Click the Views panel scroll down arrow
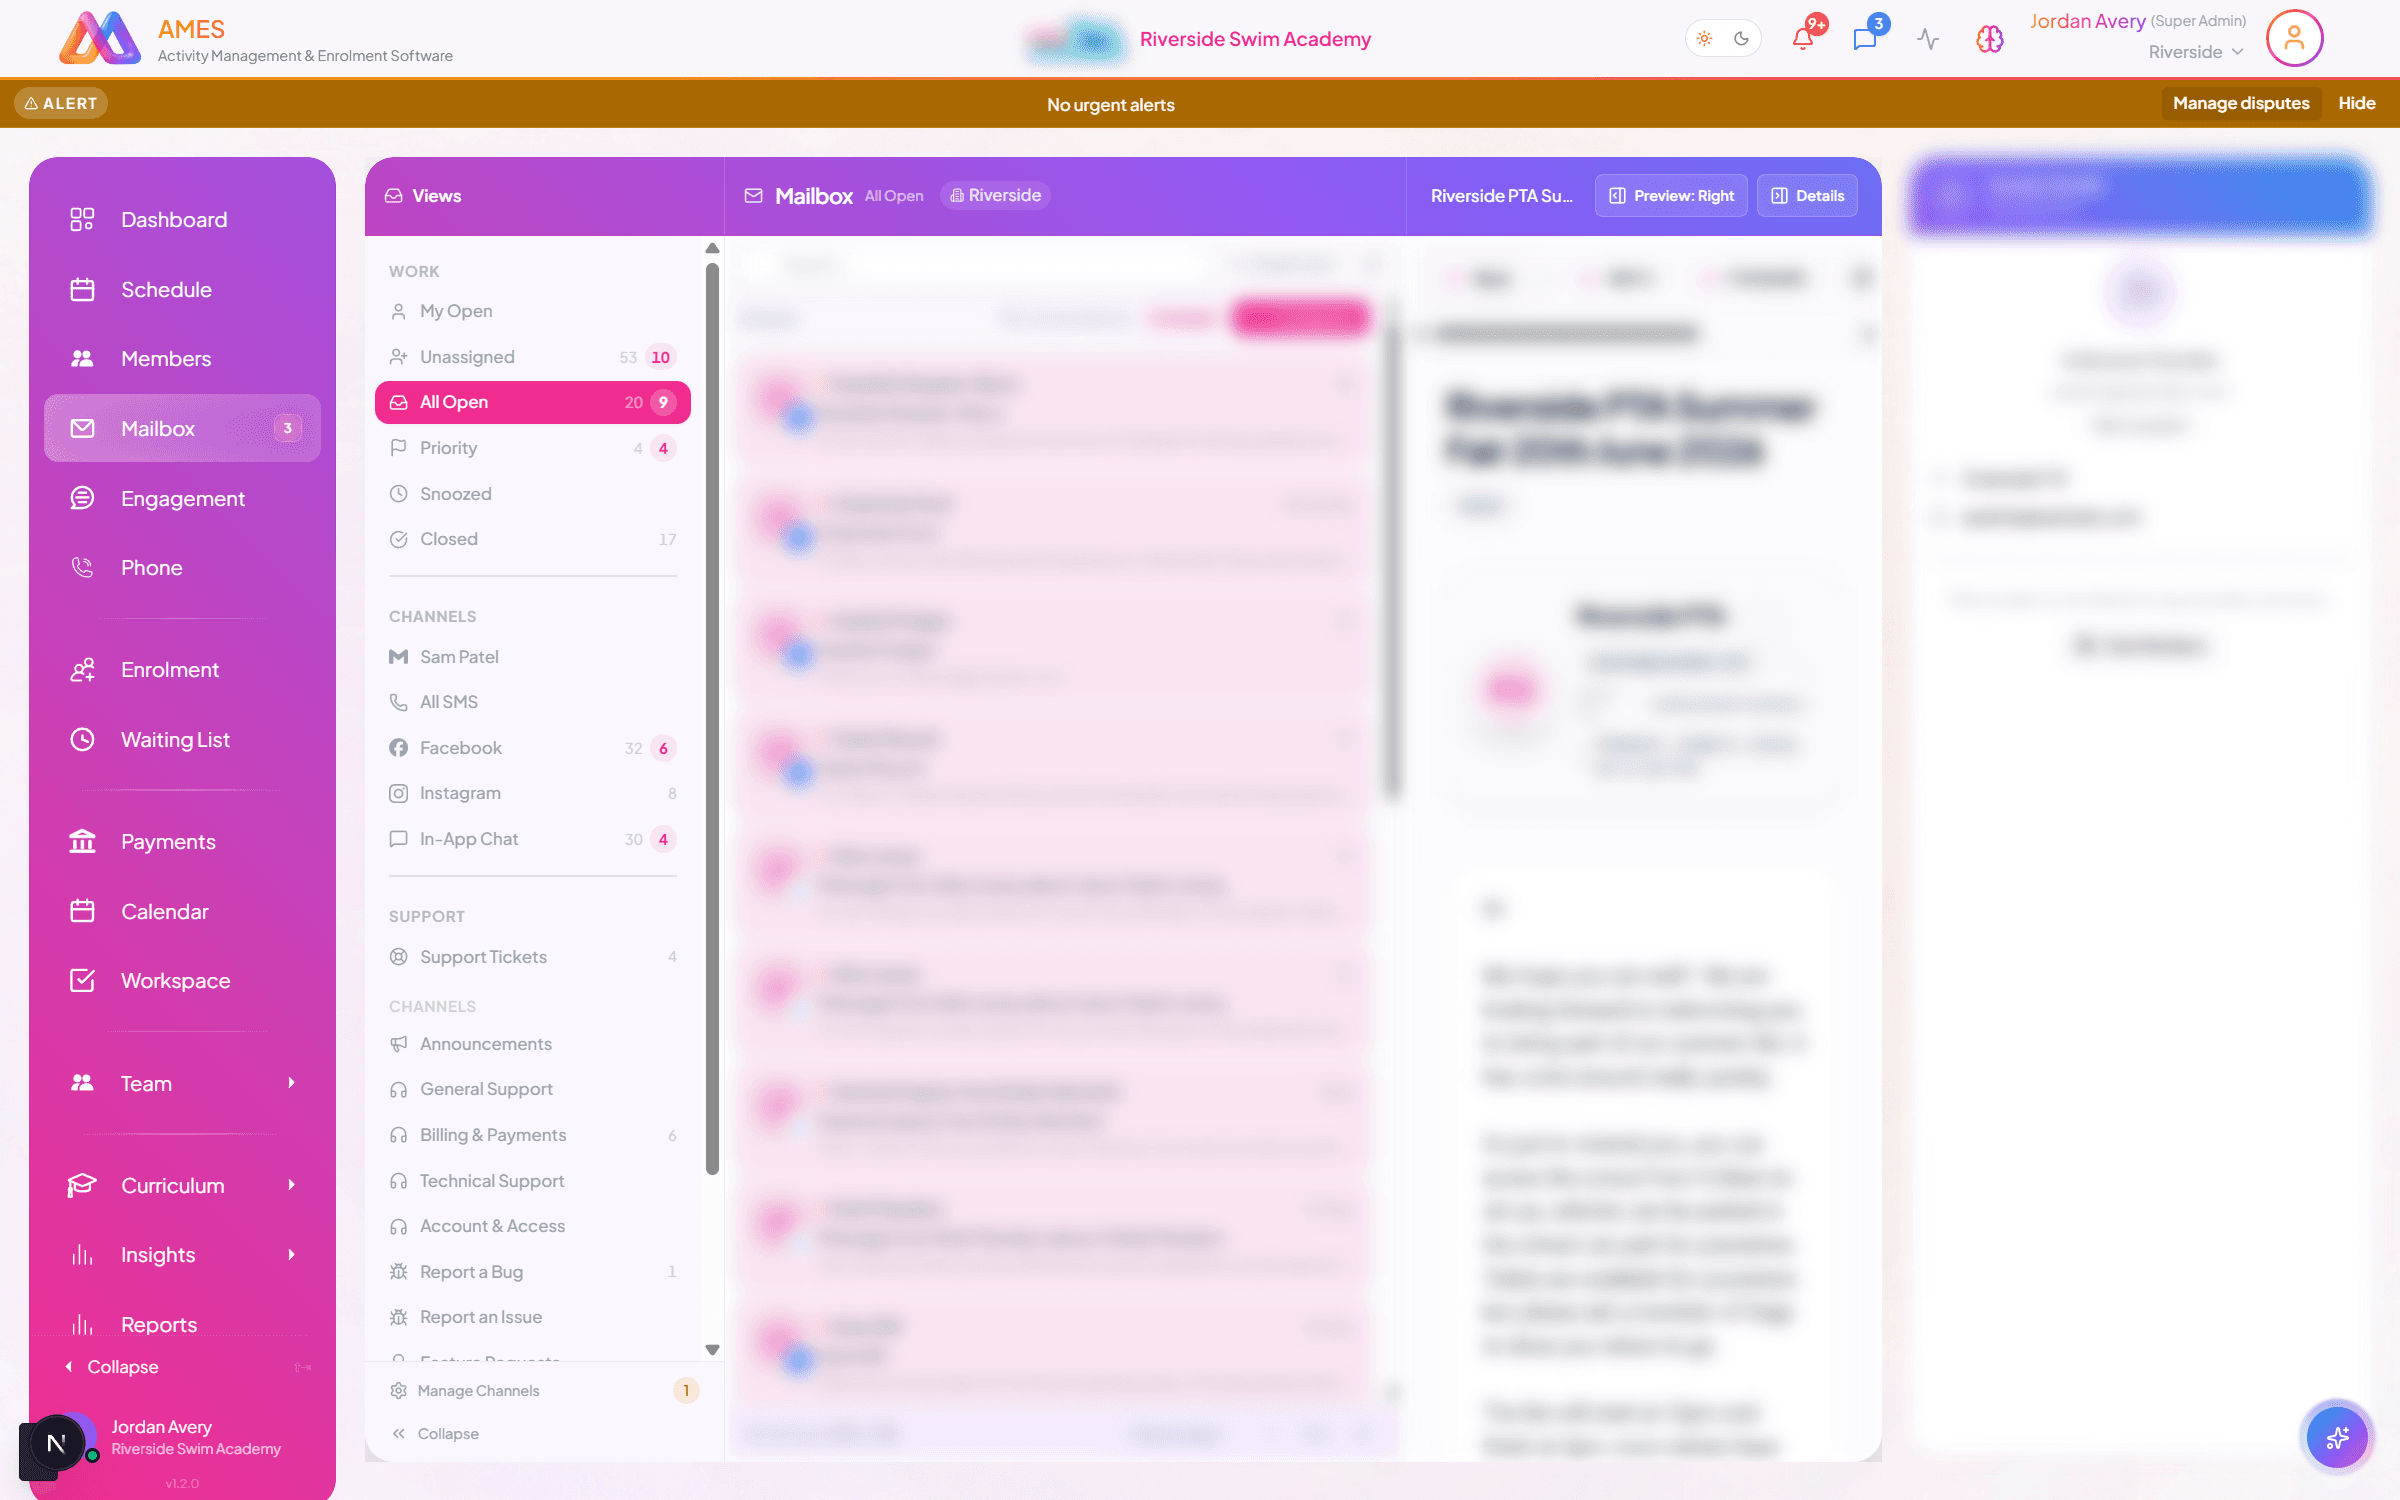Image resolution: width=2400 pixels, height=1500 pixels. tap(712, 1349)
